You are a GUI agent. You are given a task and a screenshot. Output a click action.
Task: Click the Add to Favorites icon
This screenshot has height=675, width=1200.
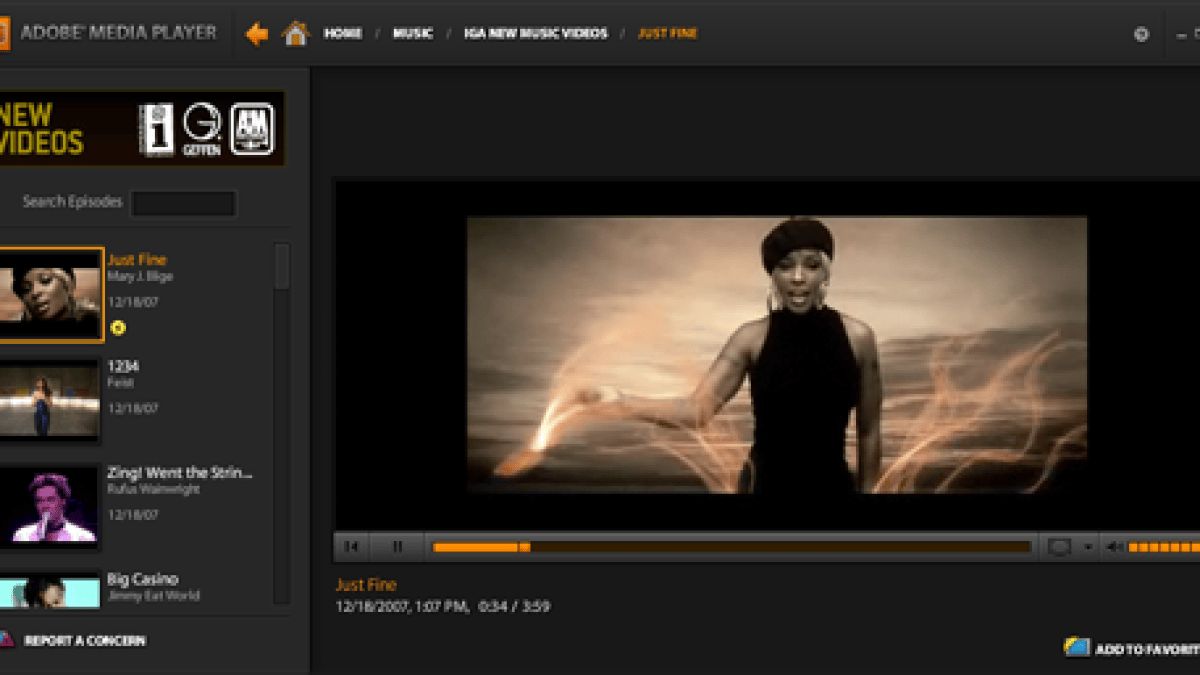[x=1077, y=647]
